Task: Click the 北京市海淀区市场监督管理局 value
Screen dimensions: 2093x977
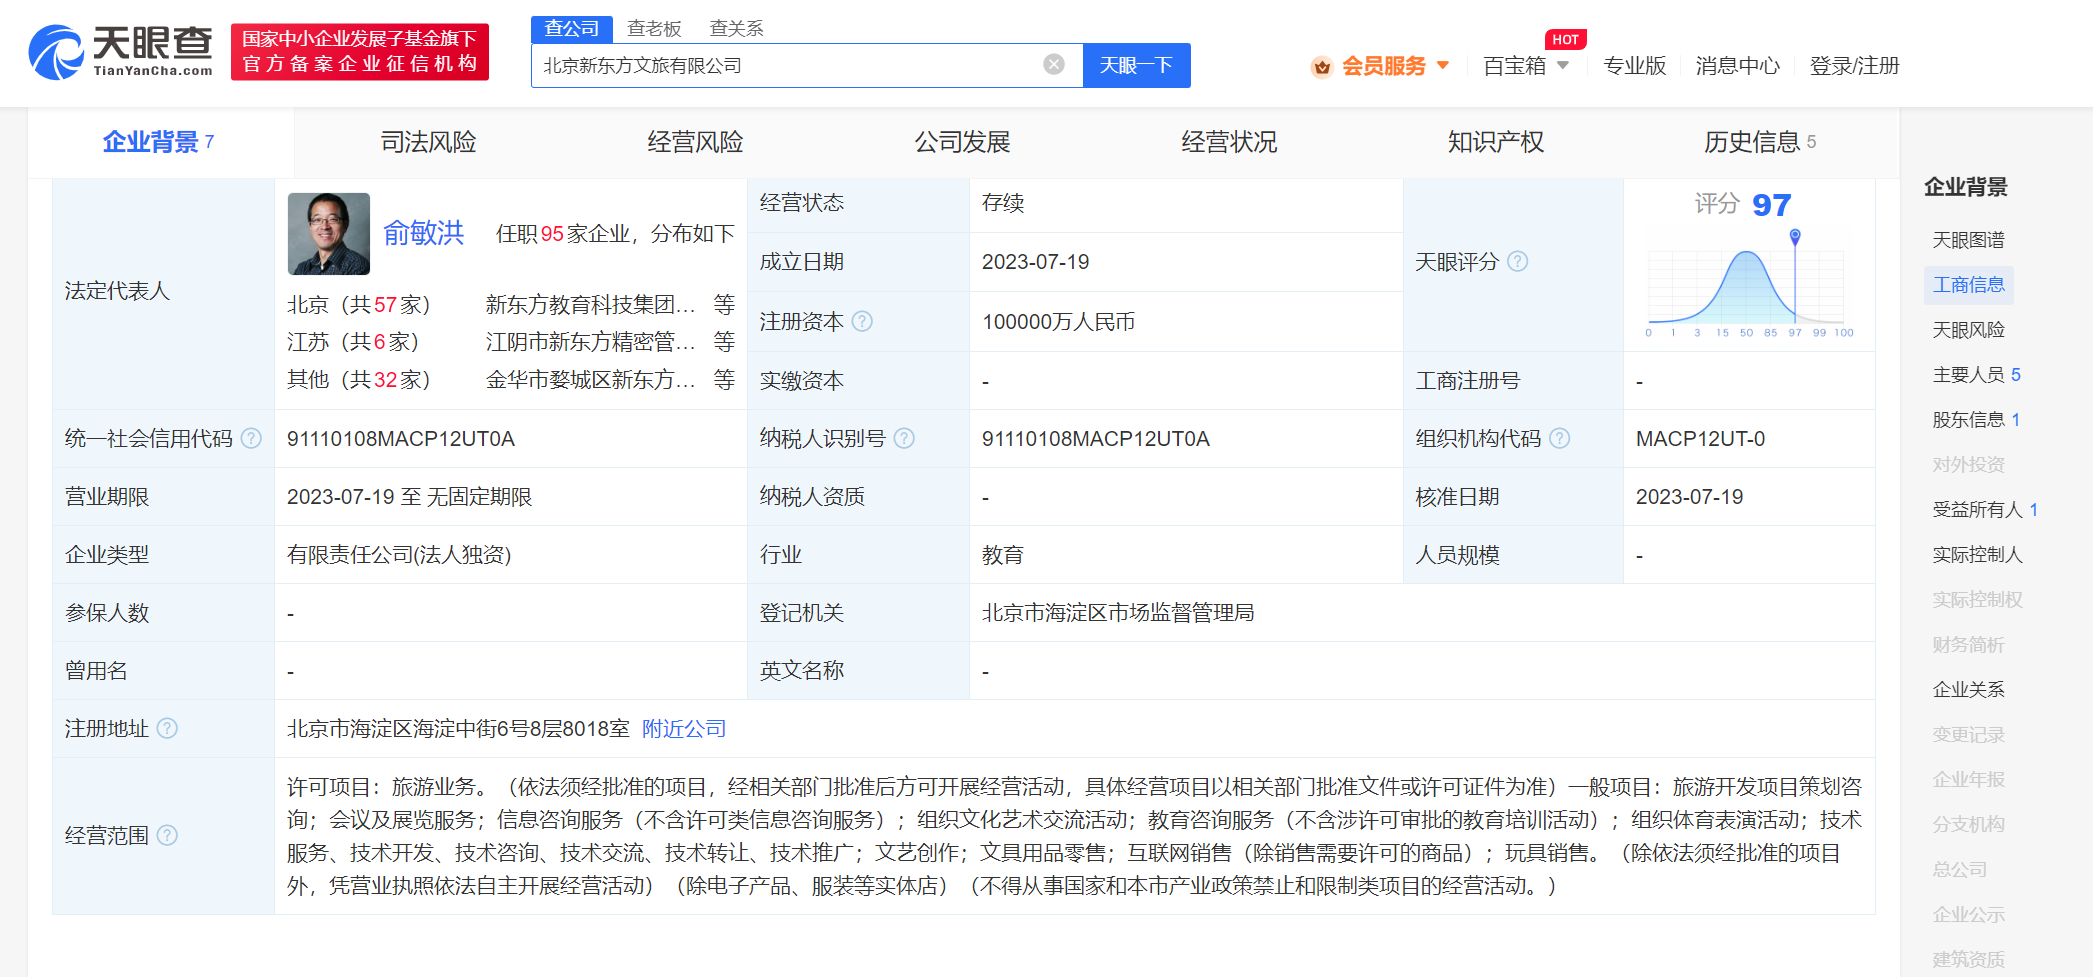Action: 1118,613
